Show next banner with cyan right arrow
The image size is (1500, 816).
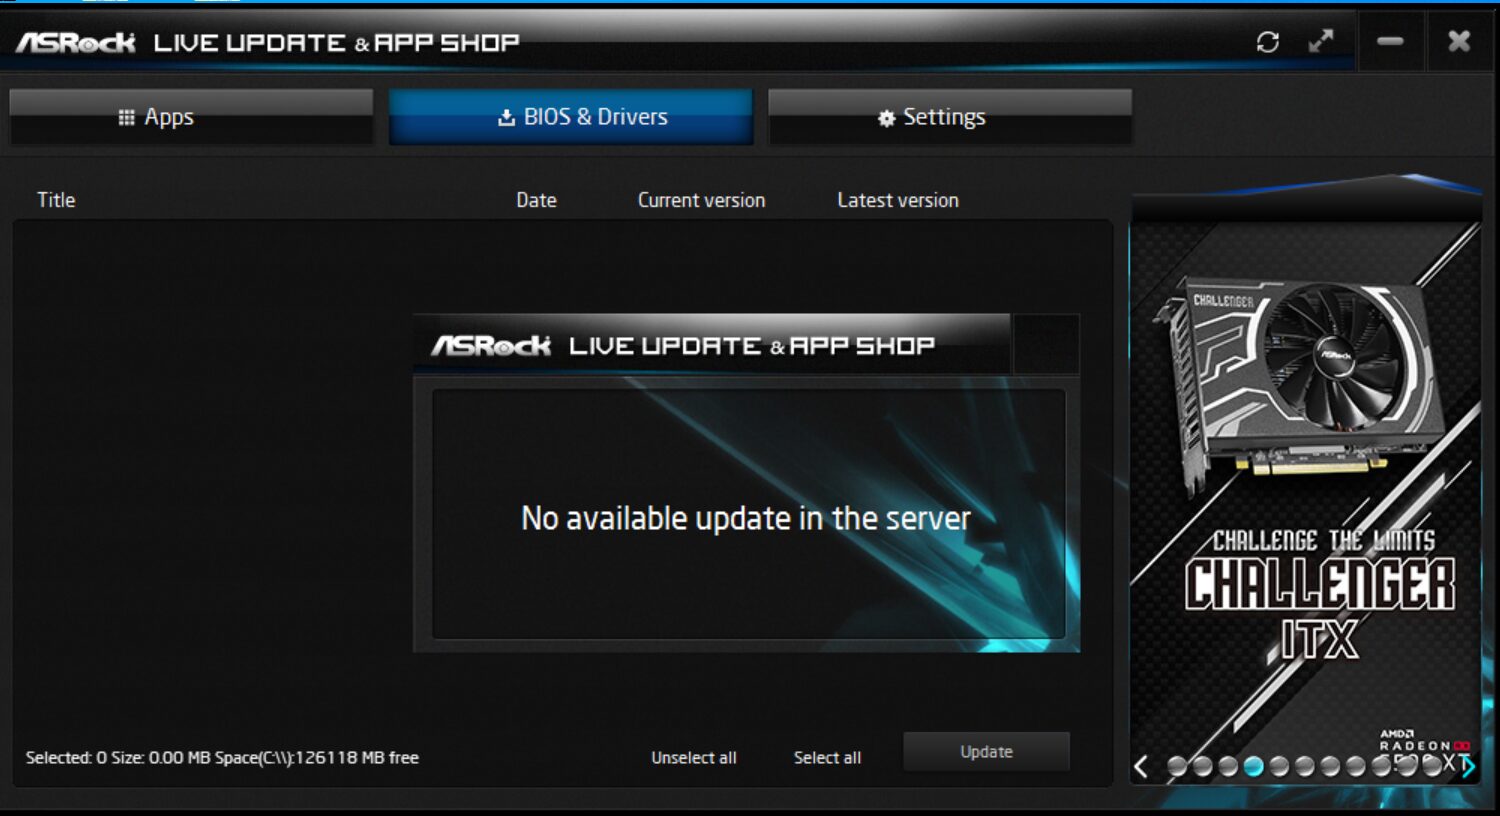point(1468,767)
